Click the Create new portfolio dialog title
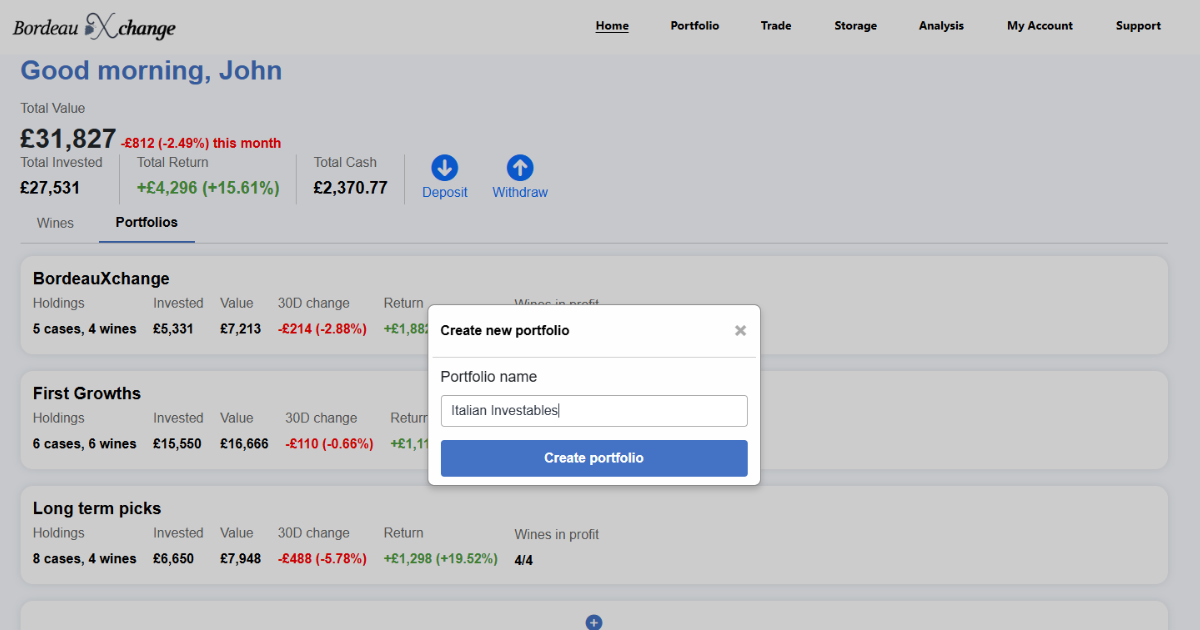The width and height of the screenshot is (1200, 630). pyautogui.click(x=505, y=330)
